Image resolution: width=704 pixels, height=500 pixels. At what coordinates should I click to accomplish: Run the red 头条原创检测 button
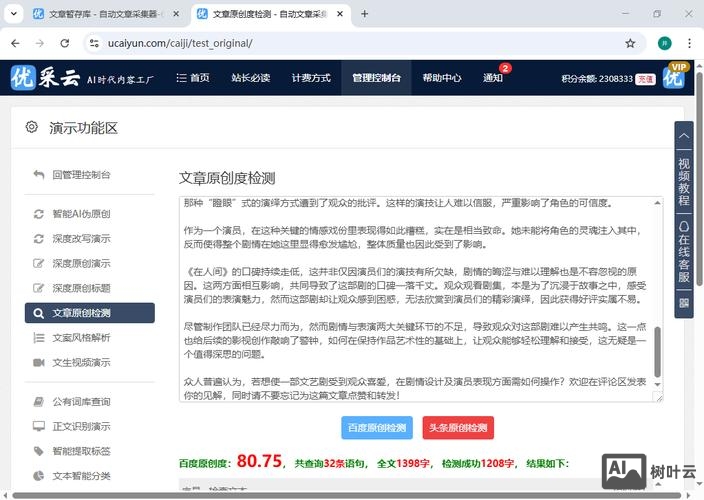458,428
